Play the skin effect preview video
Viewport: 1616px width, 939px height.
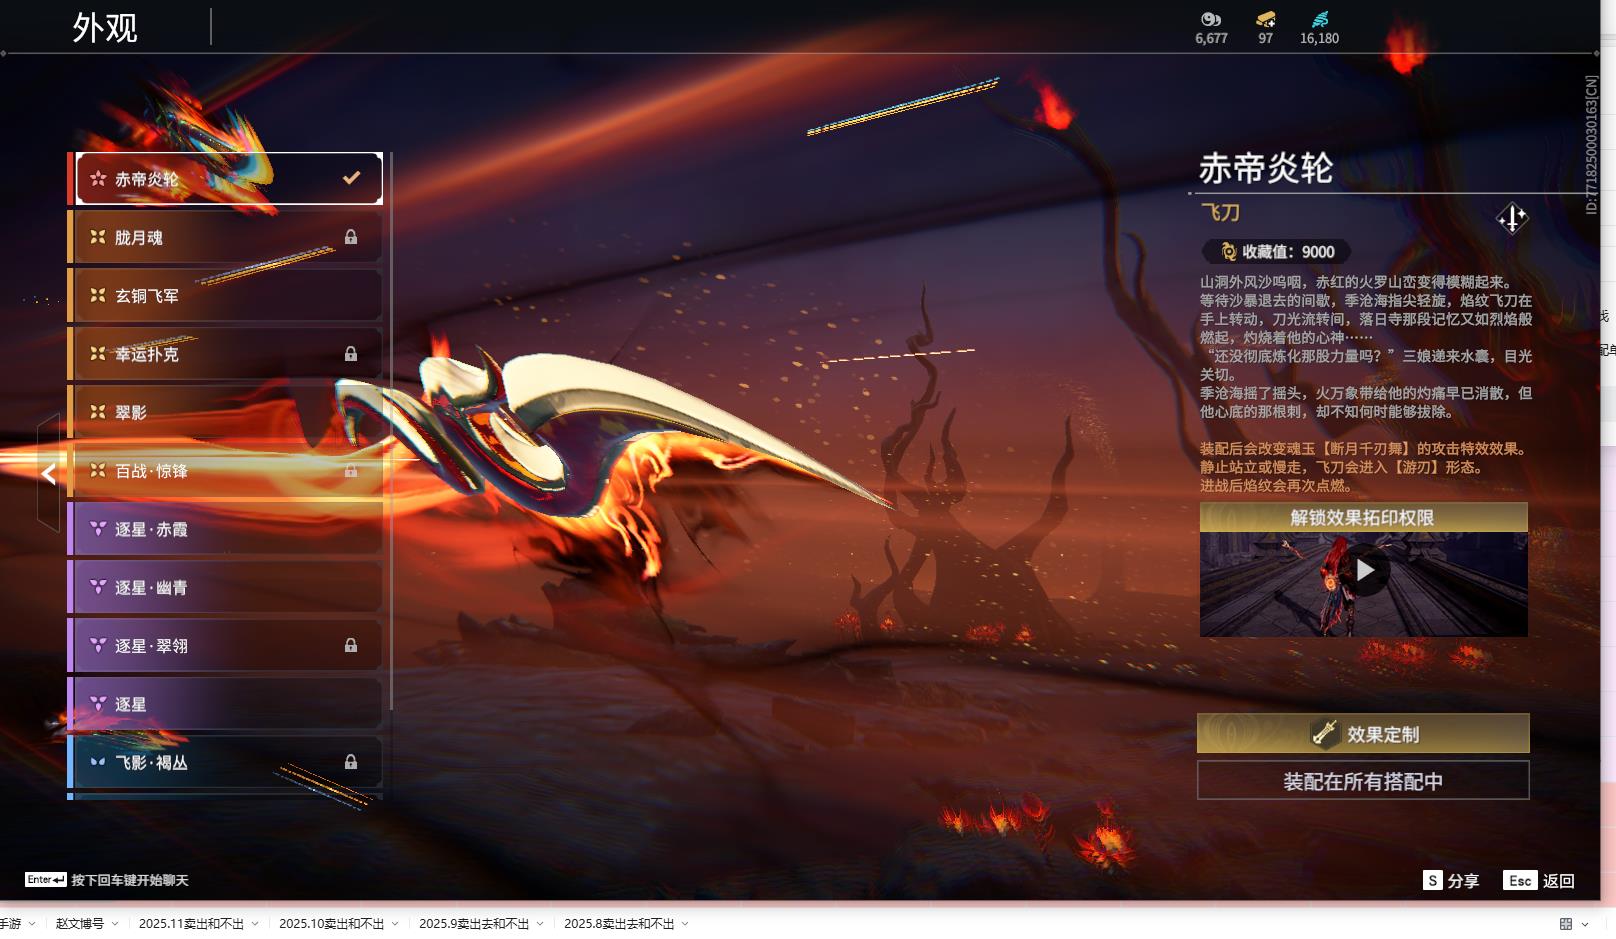(x=1364, y=571)
